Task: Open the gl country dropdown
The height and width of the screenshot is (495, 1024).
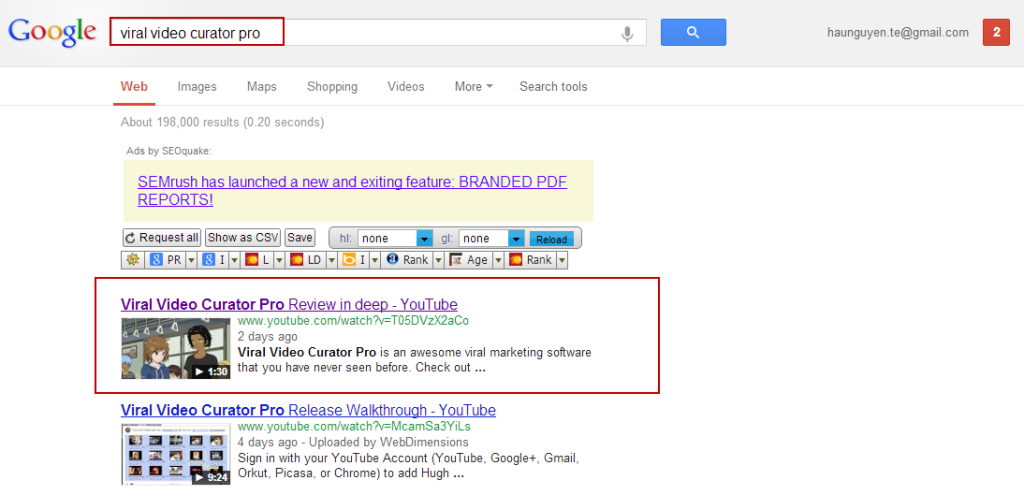Action: pyautogui.click(x=492, y=238)
